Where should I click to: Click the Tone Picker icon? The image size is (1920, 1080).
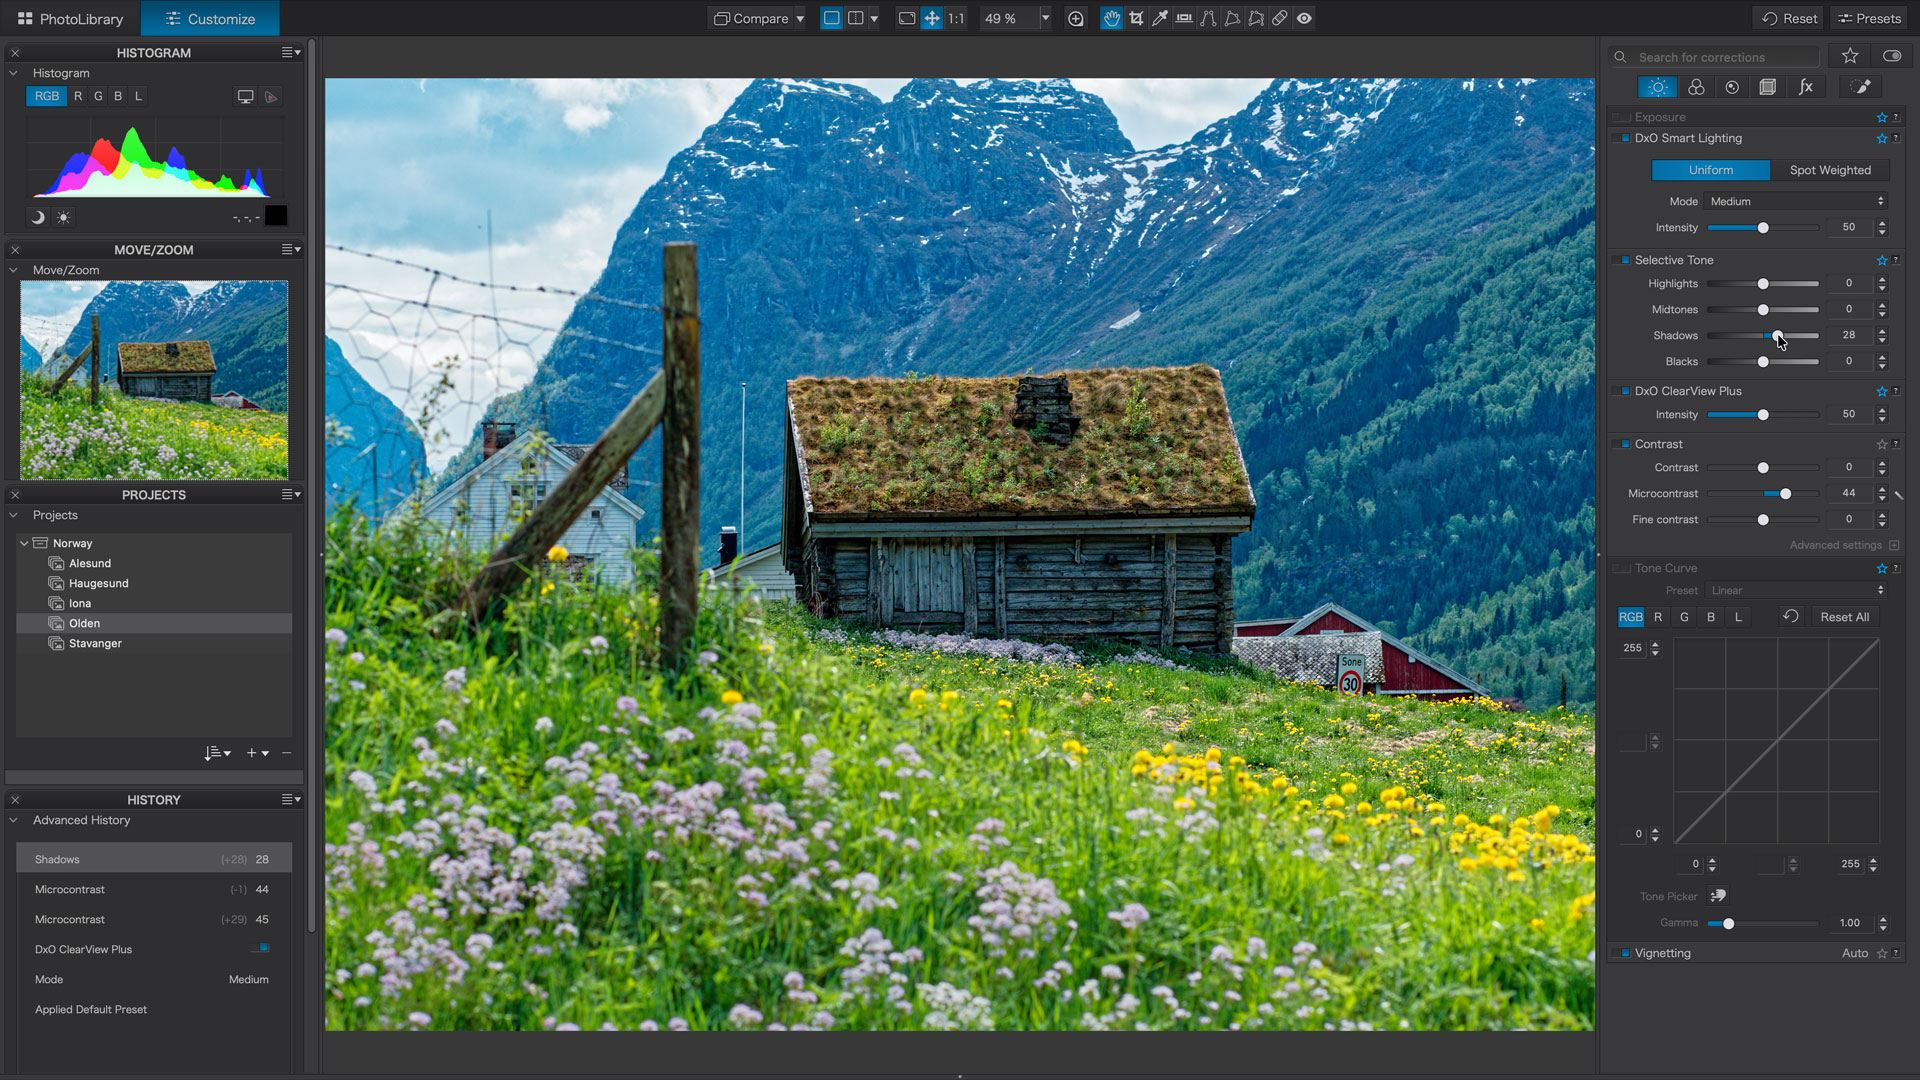click(x=1718, y=896)
